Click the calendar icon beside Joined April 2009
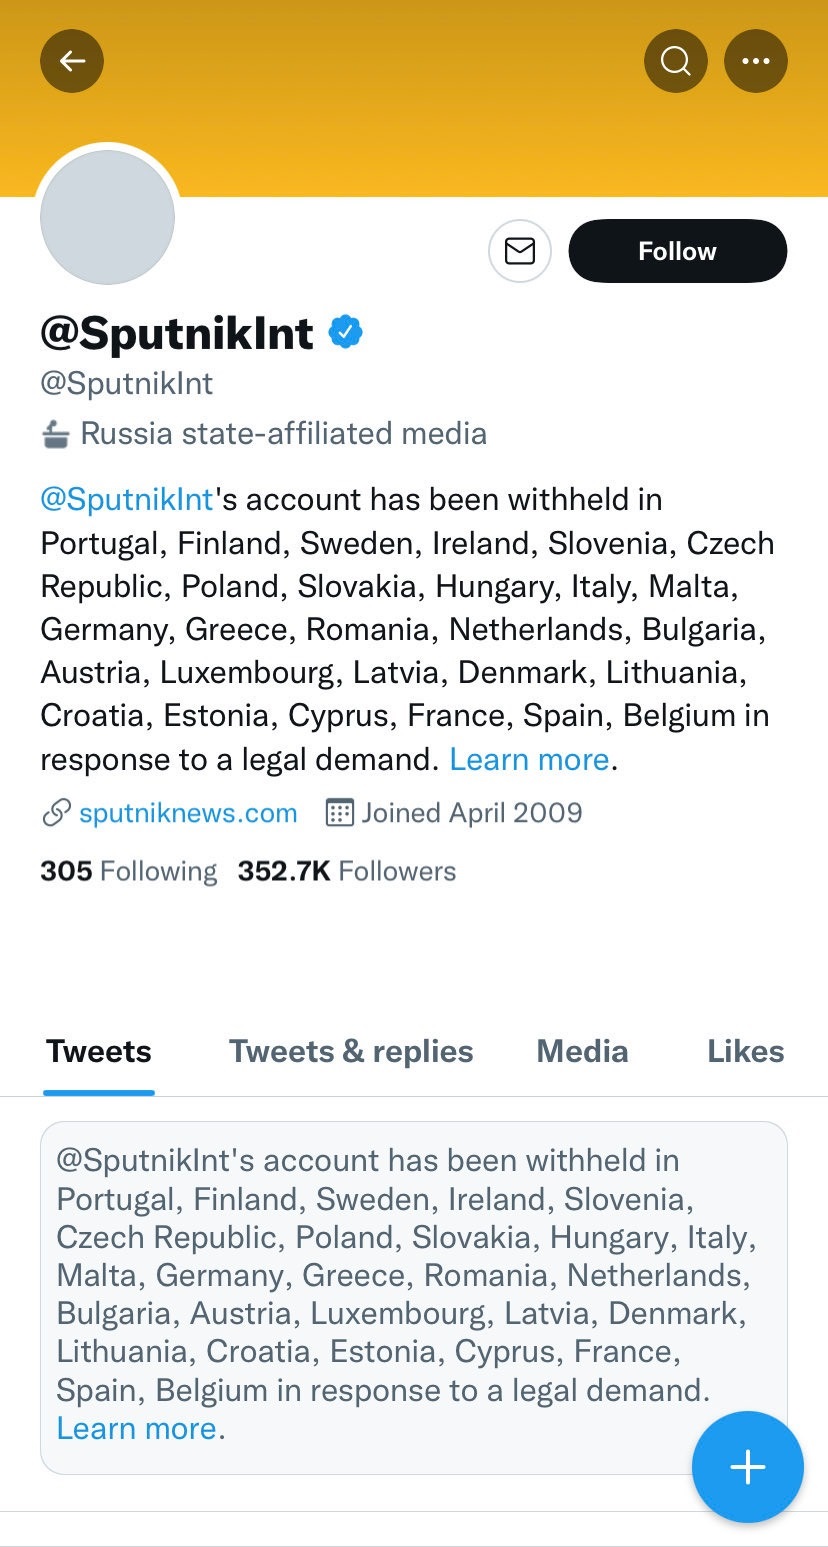Viewport: 828px width, 1547px height. tap(338, 812)
